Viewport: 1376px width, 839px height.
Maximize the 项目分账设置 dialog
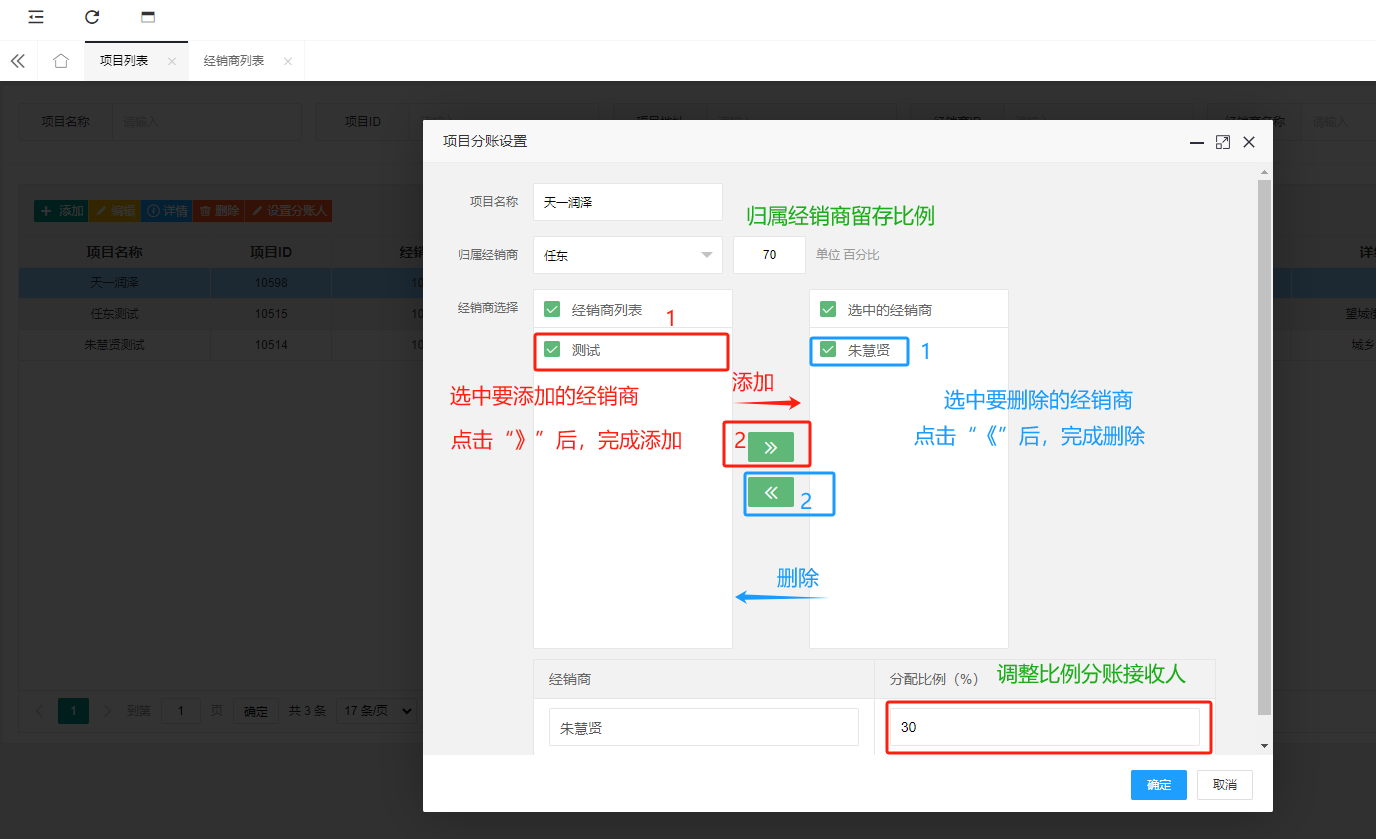[1222, 142]
